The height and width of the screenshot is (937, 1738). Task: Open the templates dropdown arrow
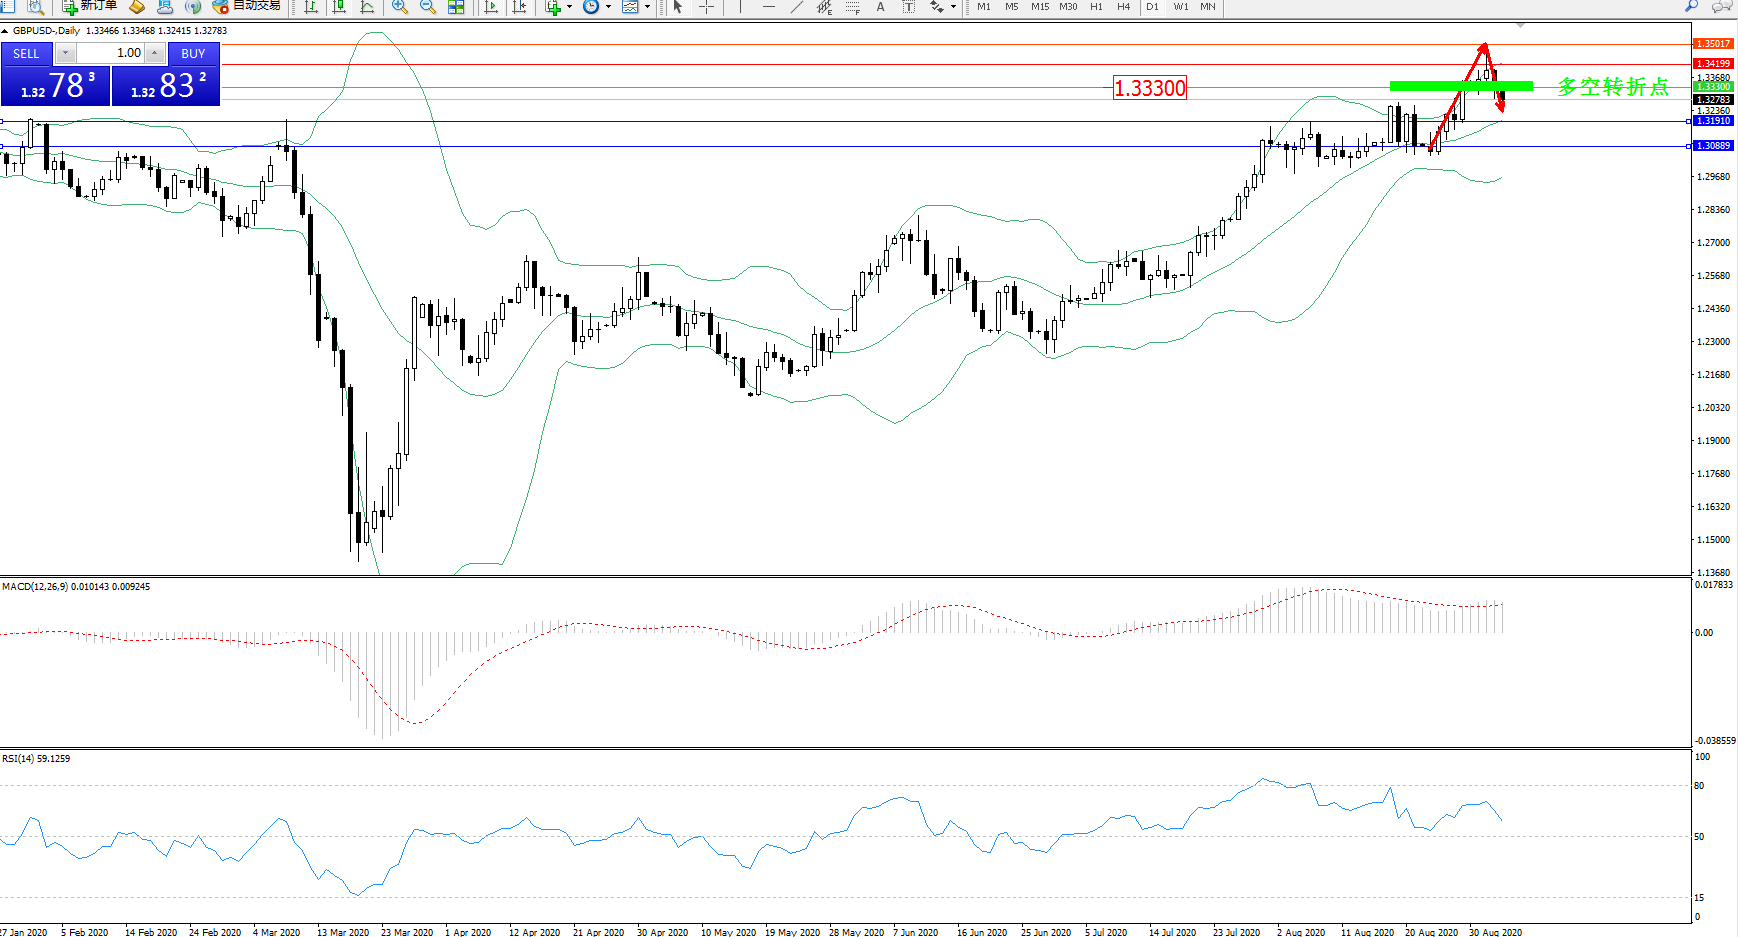647,7
